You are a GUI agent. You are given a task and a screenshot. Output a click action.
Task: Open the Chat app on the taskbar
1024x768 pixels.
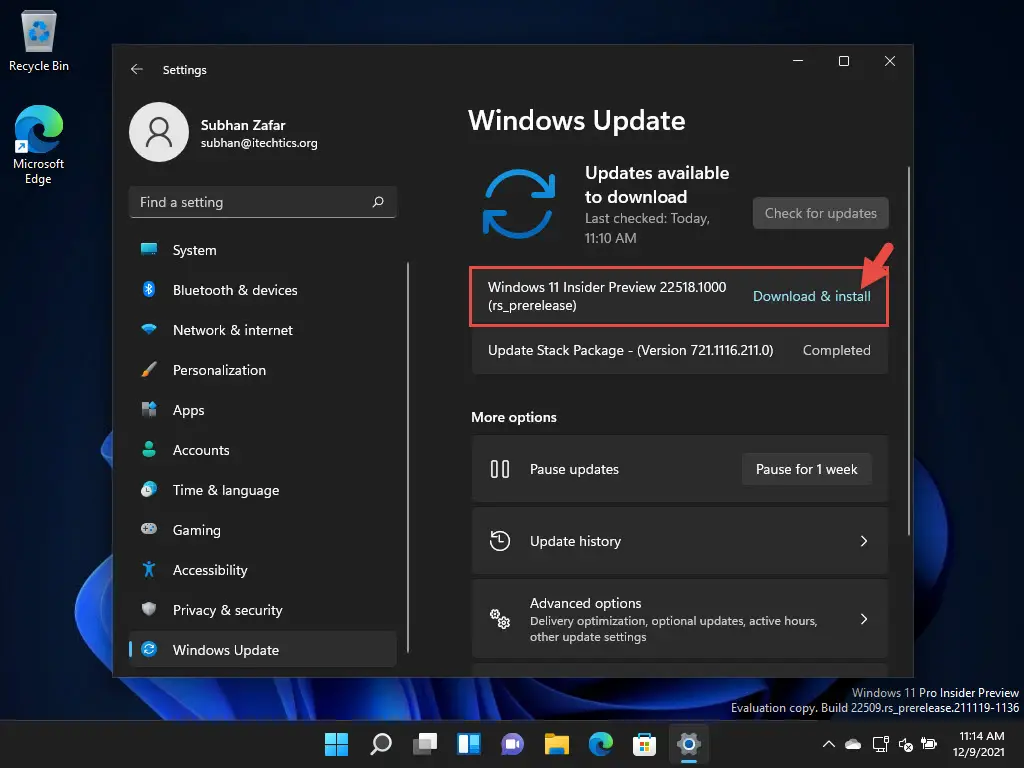pos(513,744)
